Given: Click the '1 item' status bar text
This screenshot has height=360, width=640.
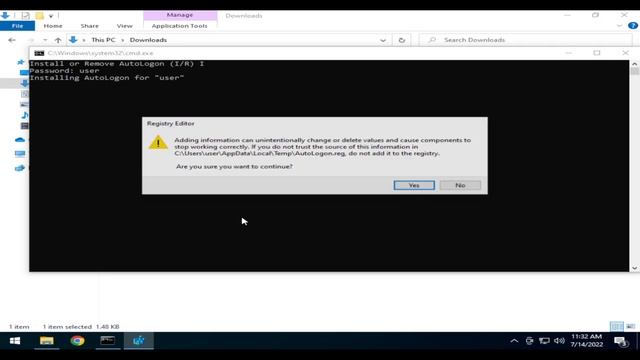Looking at the screenshot, I should coord(19,327).
